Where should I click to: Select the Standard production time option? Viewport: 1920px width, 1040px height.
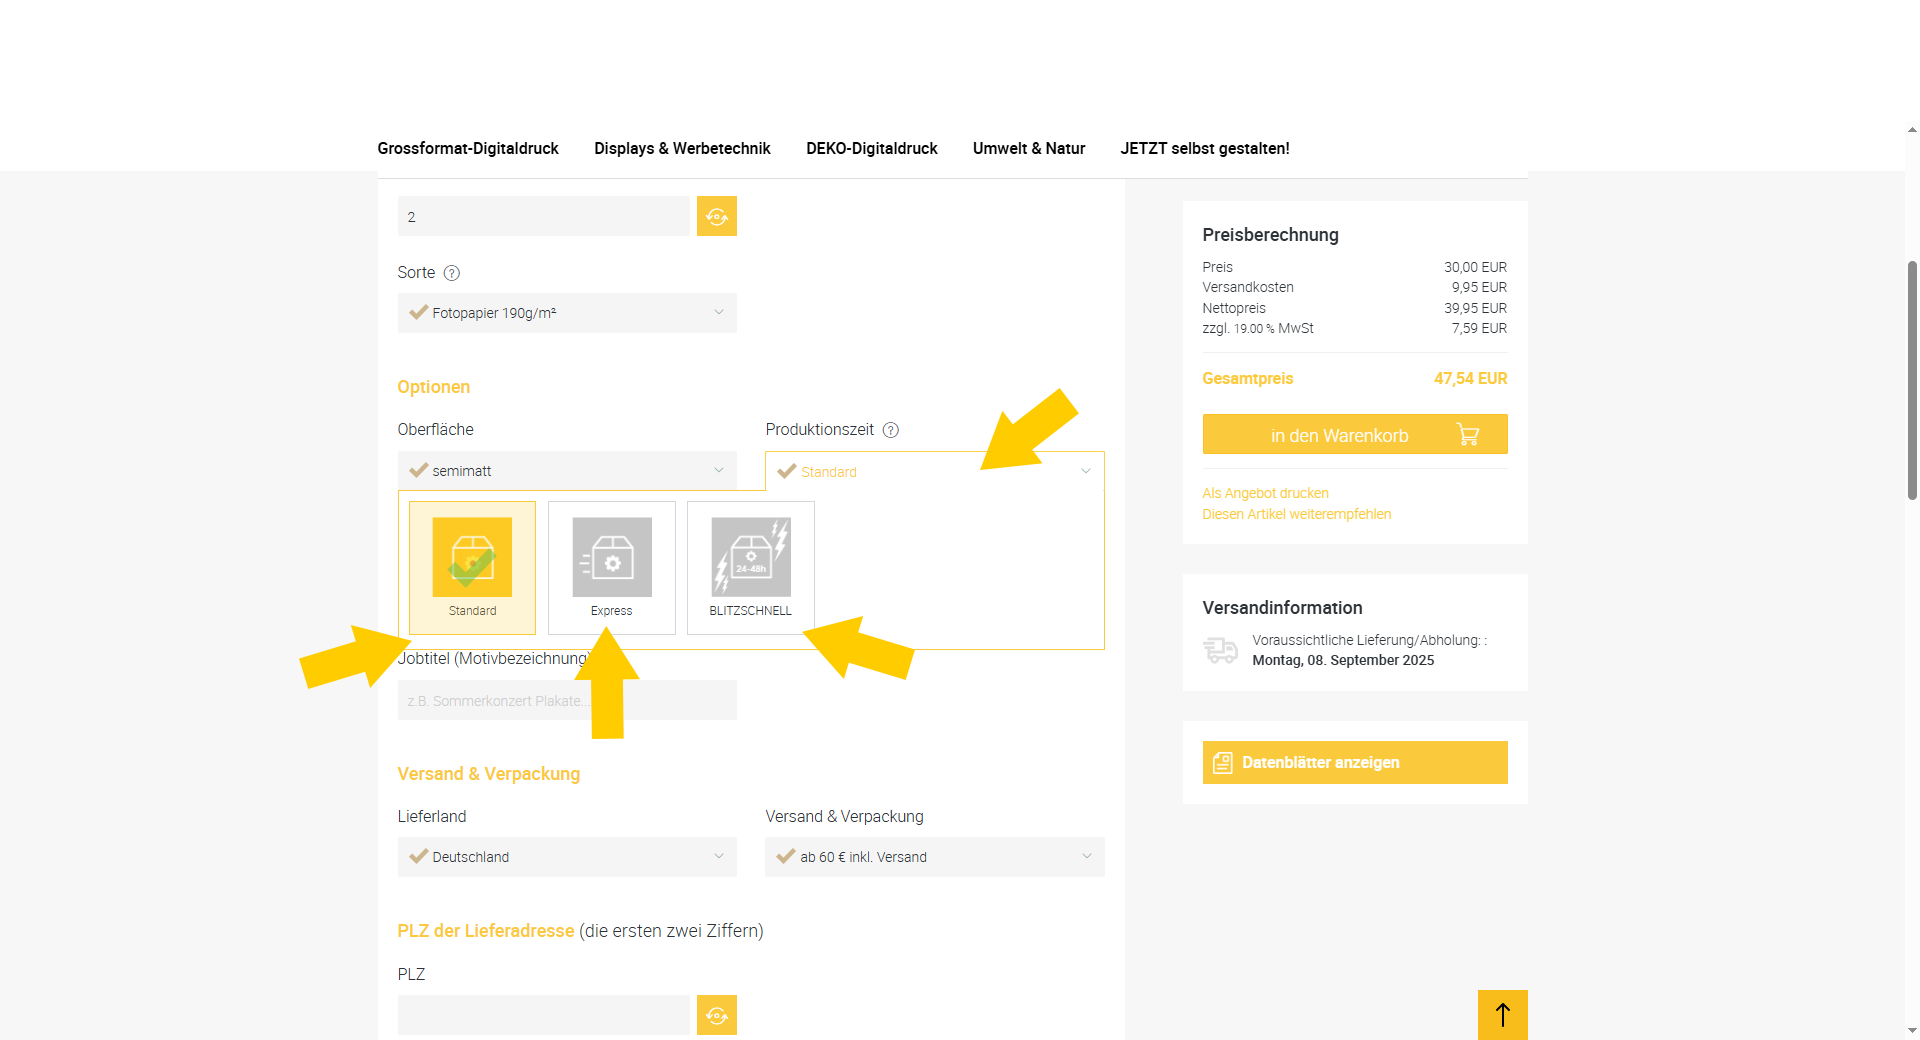click(x=472, y=567)
